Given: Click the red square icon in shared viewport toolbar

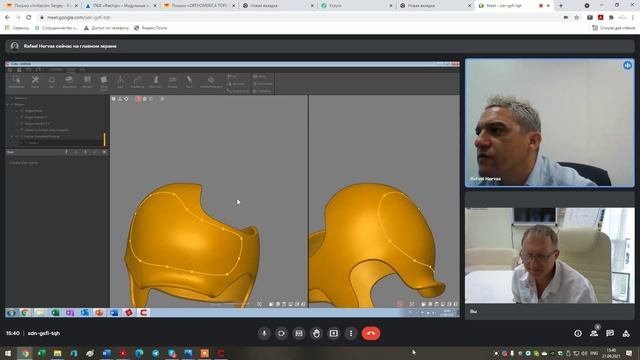Looking at the screenshot, I should pos(138,99).
